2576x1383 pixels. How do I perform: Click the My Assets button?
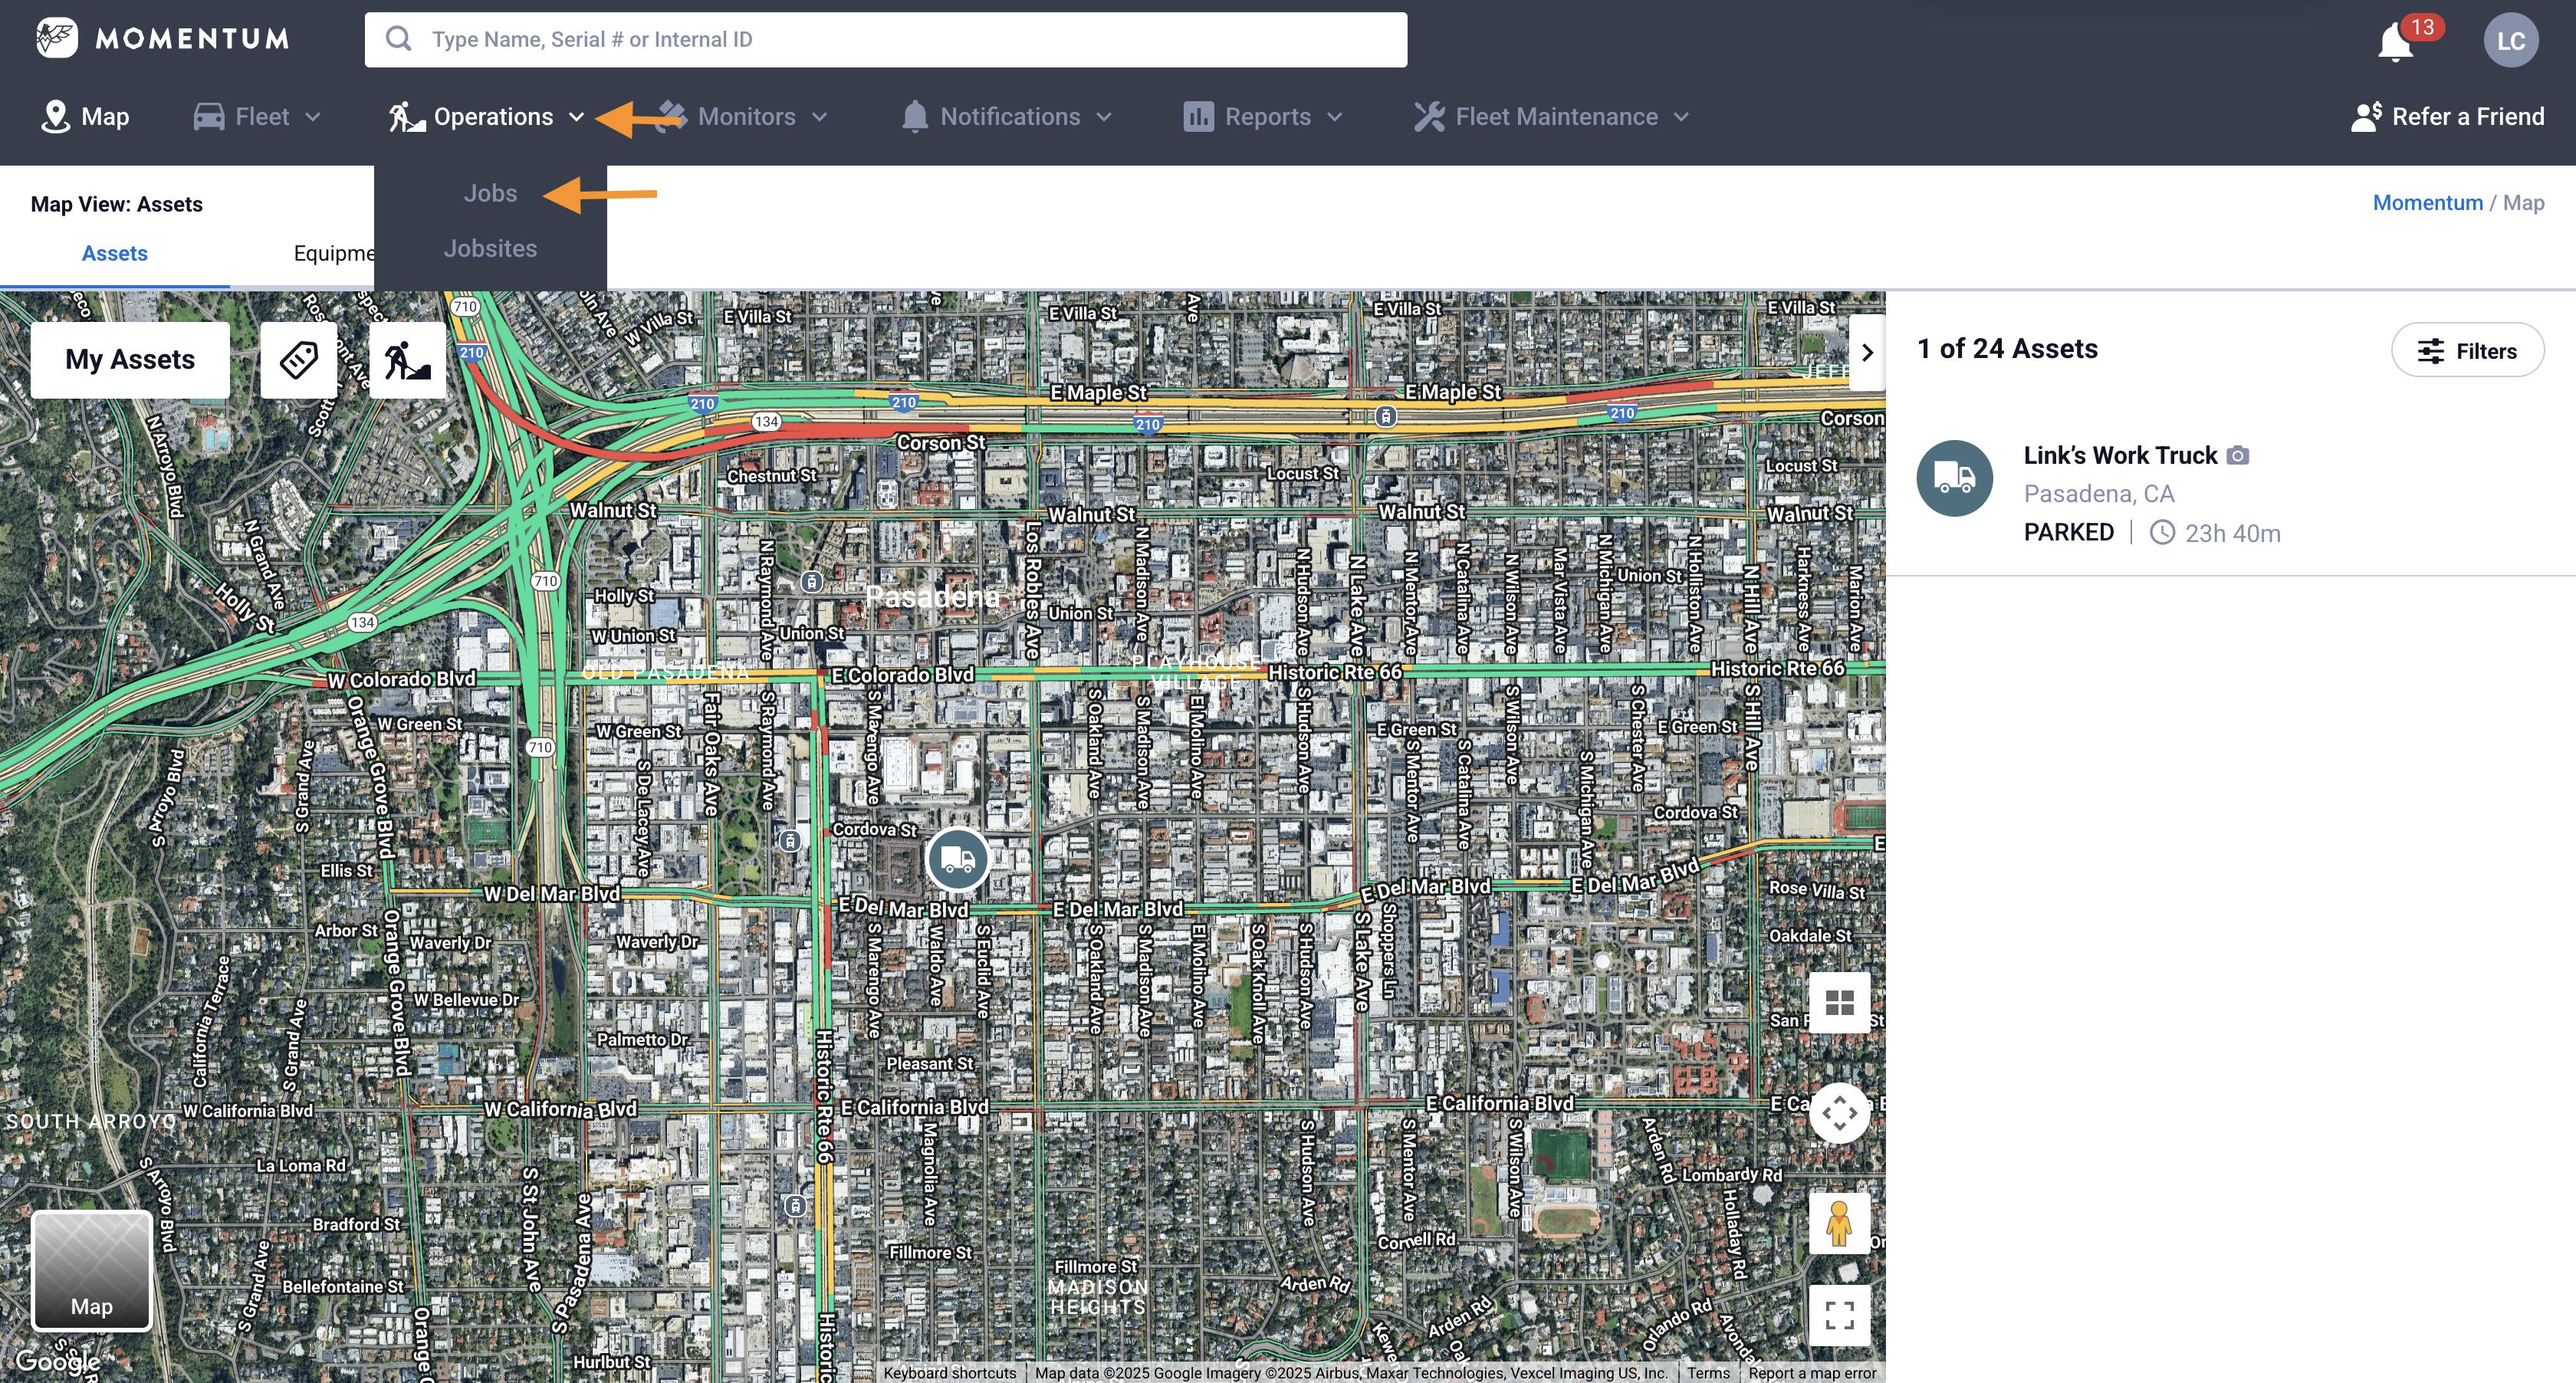click(x=130, y=359)
